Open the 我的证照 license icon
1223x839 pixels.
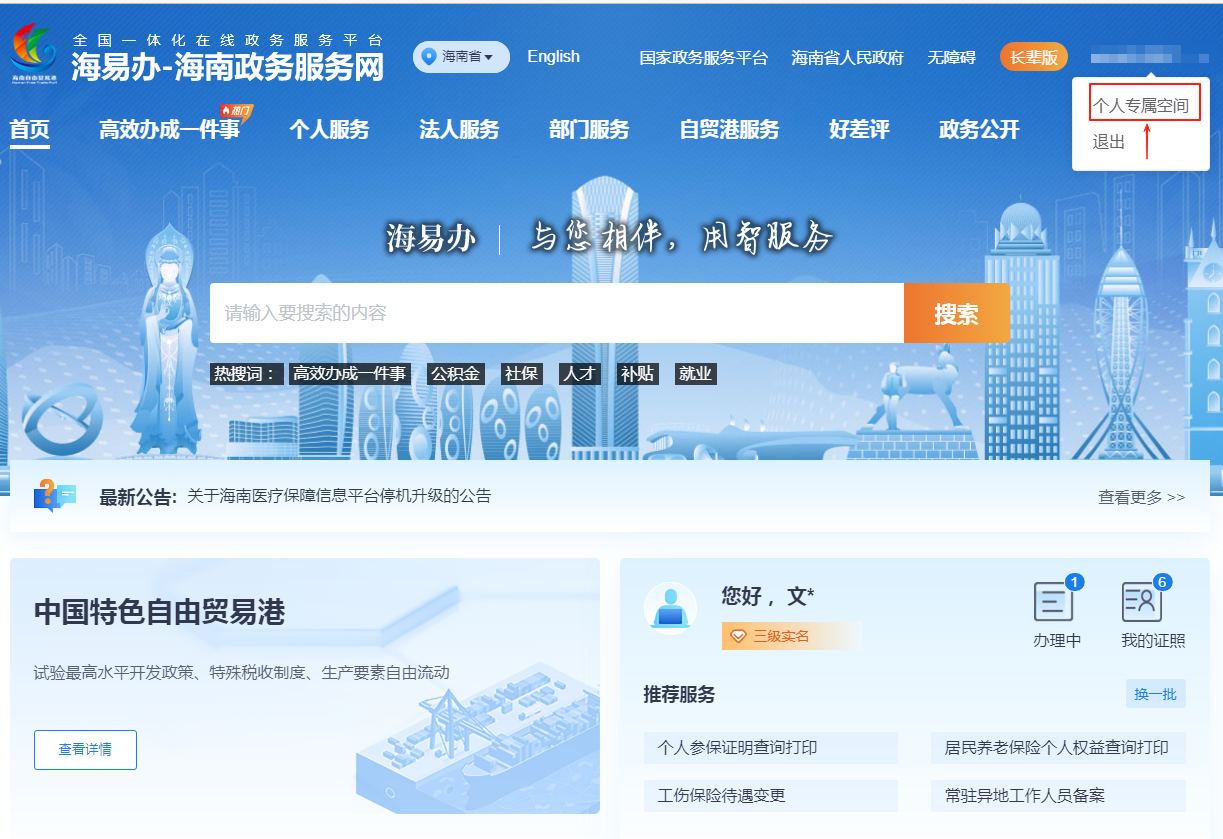[x=1142, y=601]
